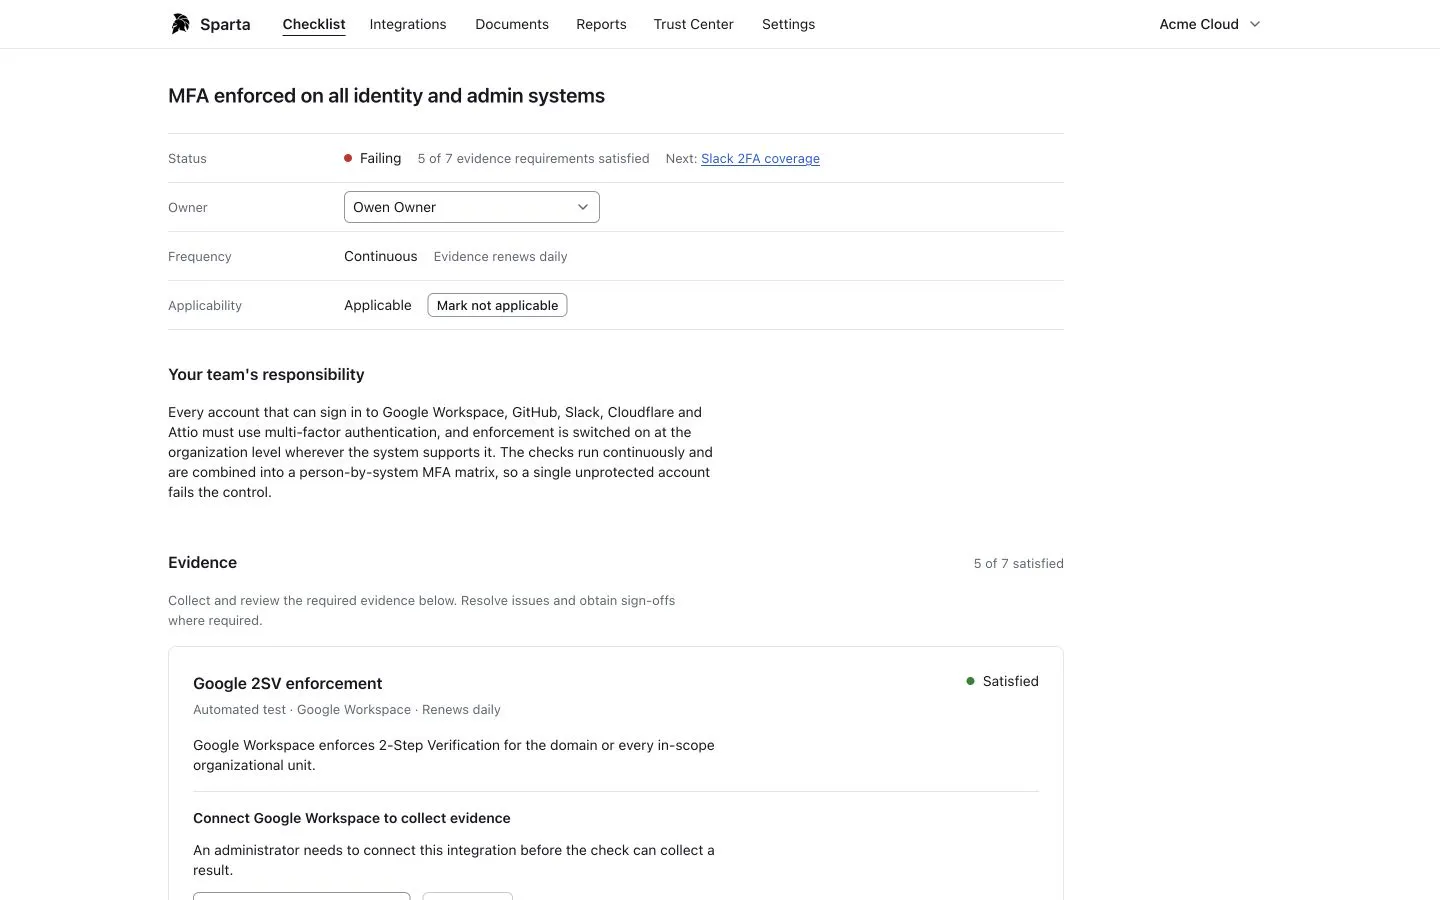Open the Owen Owner owner dropdown
Viewport: 1440px width, 900px height.
472,207
